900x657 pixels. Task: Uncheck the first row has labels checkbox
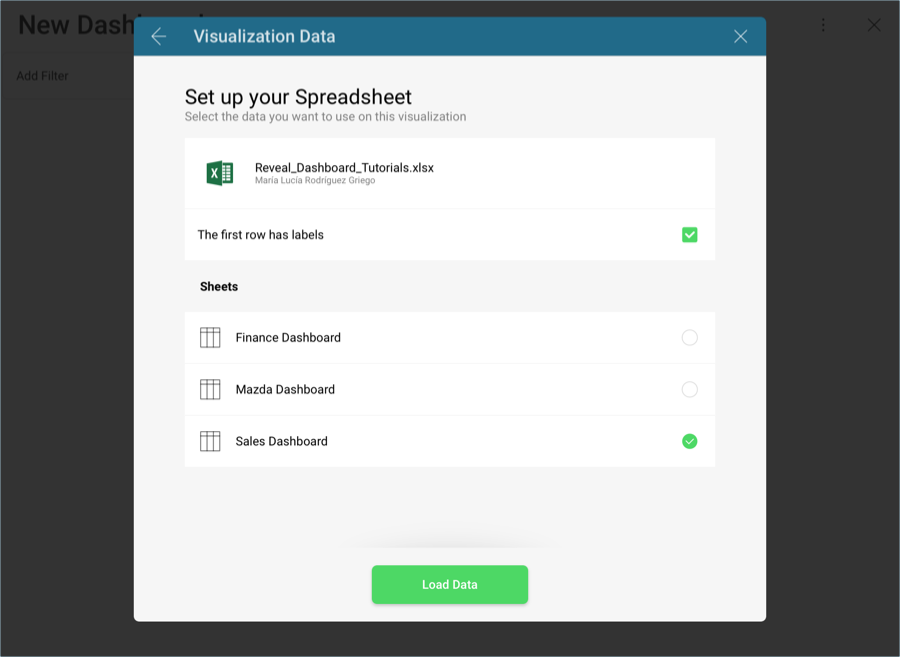coord(689,235)
